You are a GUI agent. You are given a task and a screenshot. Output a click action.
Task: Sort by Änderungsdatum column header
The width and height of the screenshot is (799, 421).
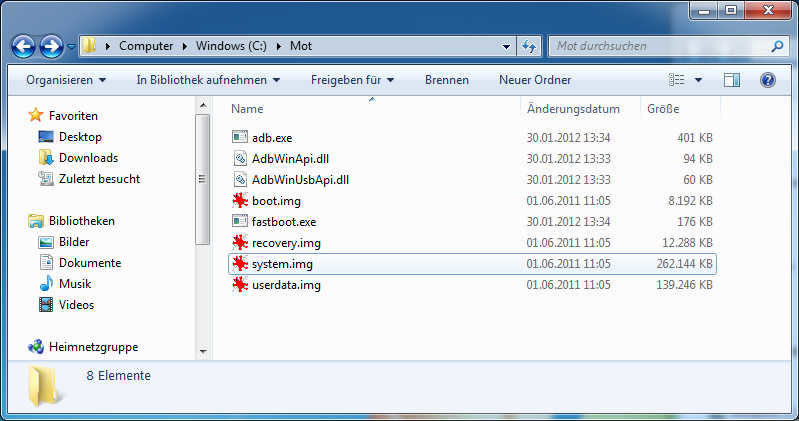(x=573, y=109)
